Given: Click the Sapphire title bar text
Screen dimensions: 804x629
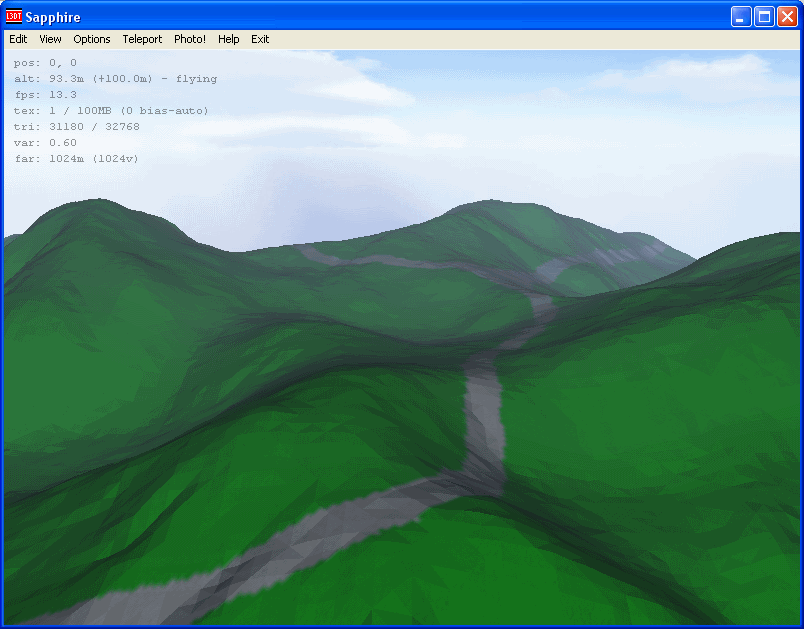Looking at the screenshot, I should point(52,17).
